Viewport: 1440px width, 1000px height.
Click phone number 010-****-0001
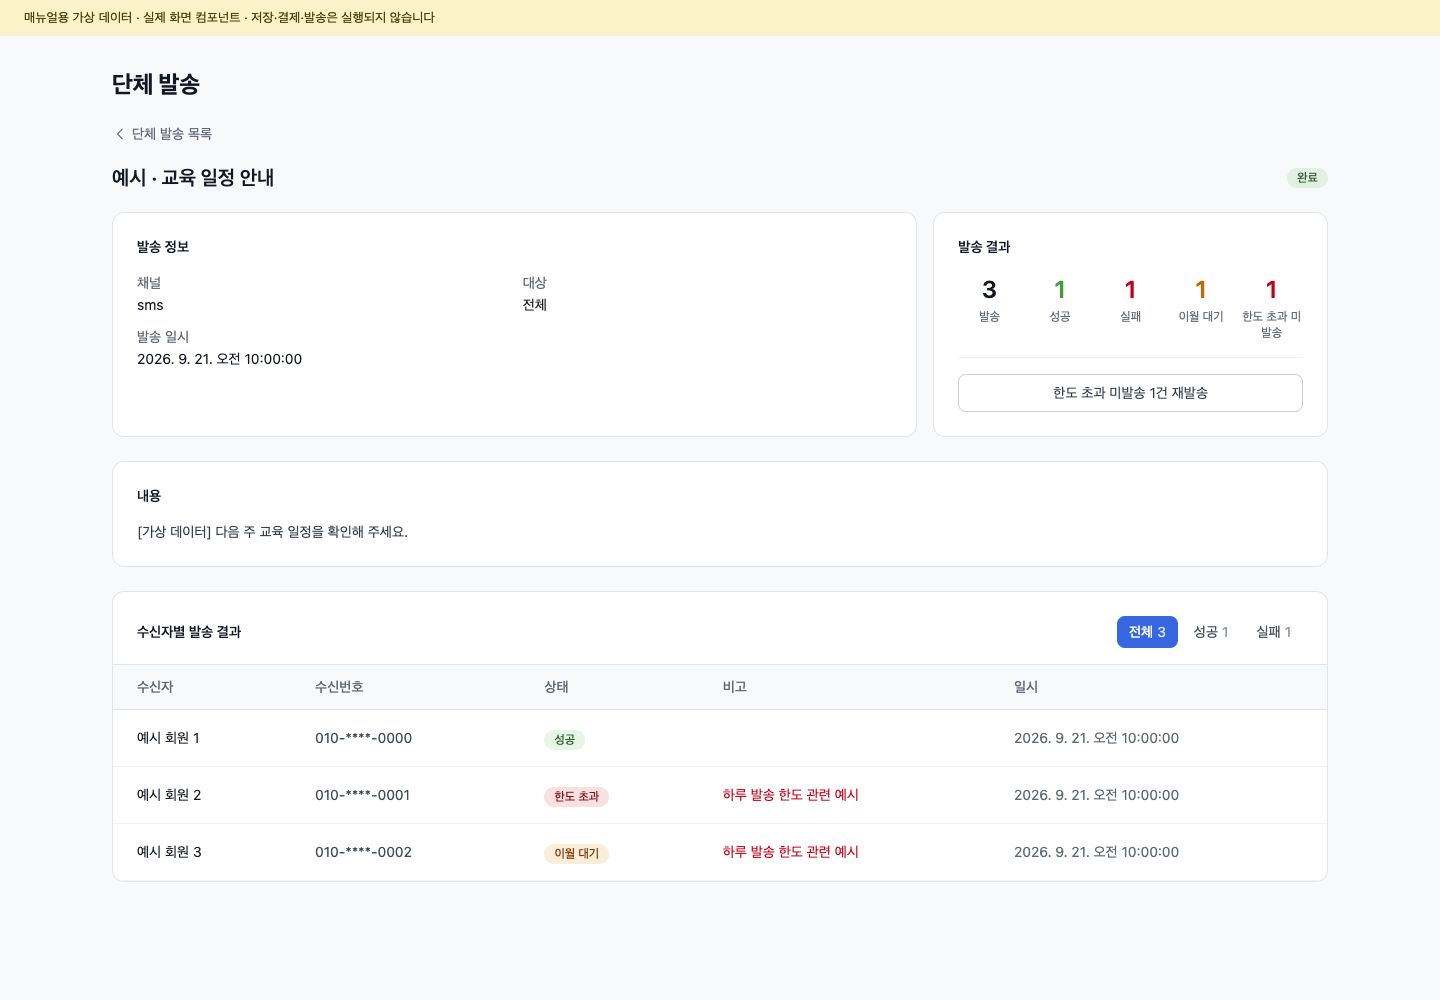point(362,795)
